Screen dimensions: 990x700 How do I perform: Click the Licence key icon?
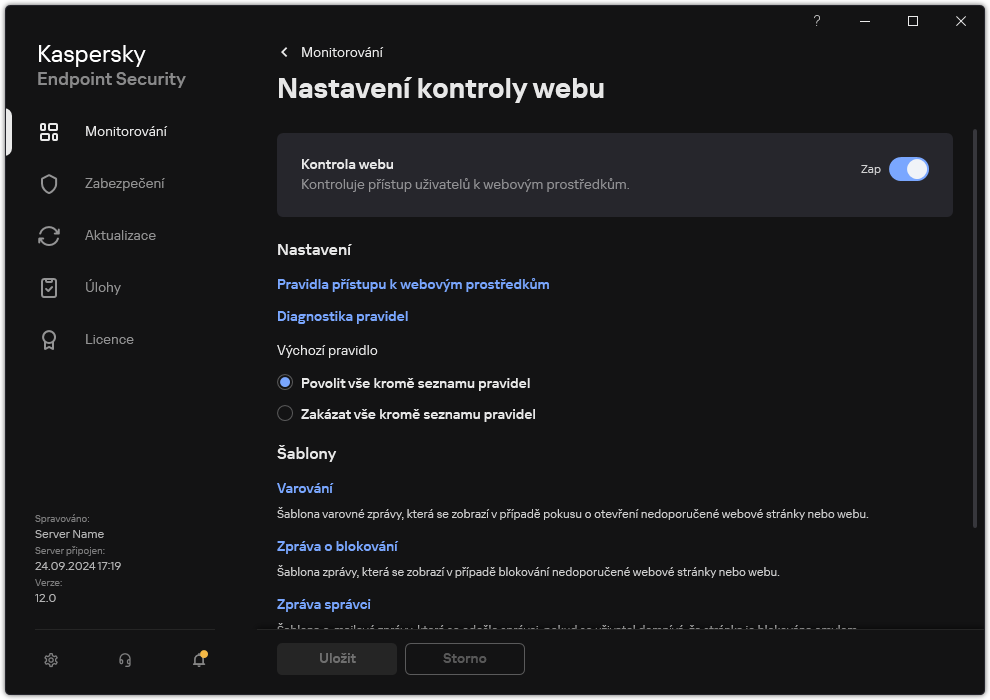tap(48, 339)
